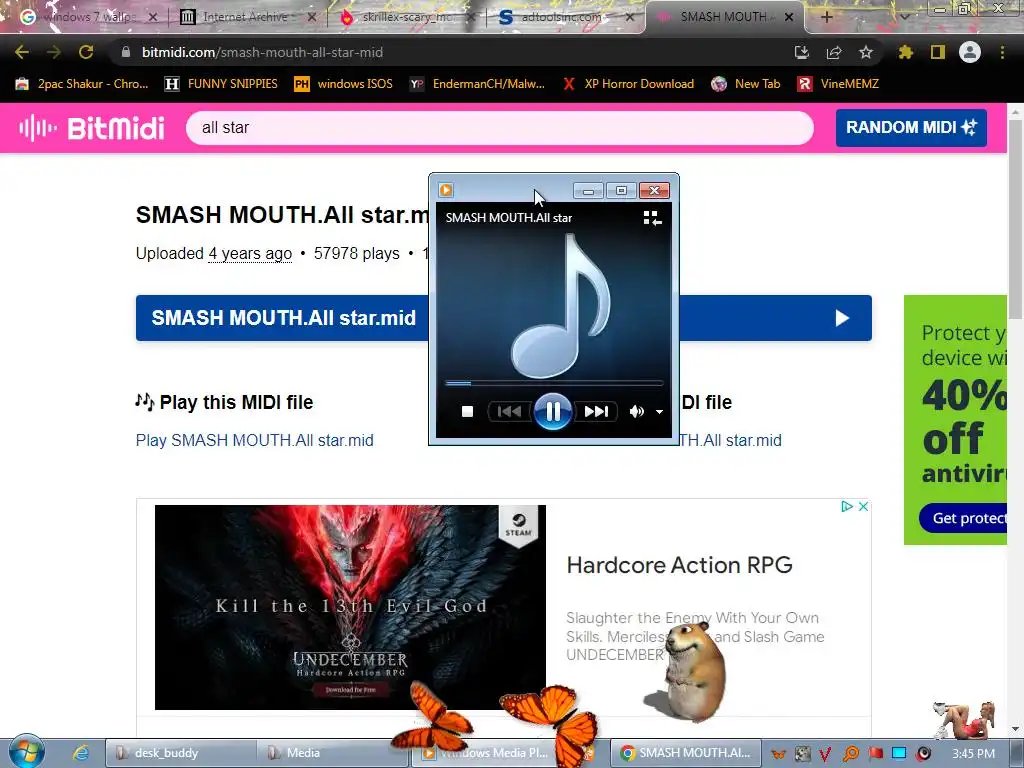Image resolution: width=1024 pixels, height=768 pixels.
Task: Close the SMASH MOUTH tab
Action: pos(789,18)
